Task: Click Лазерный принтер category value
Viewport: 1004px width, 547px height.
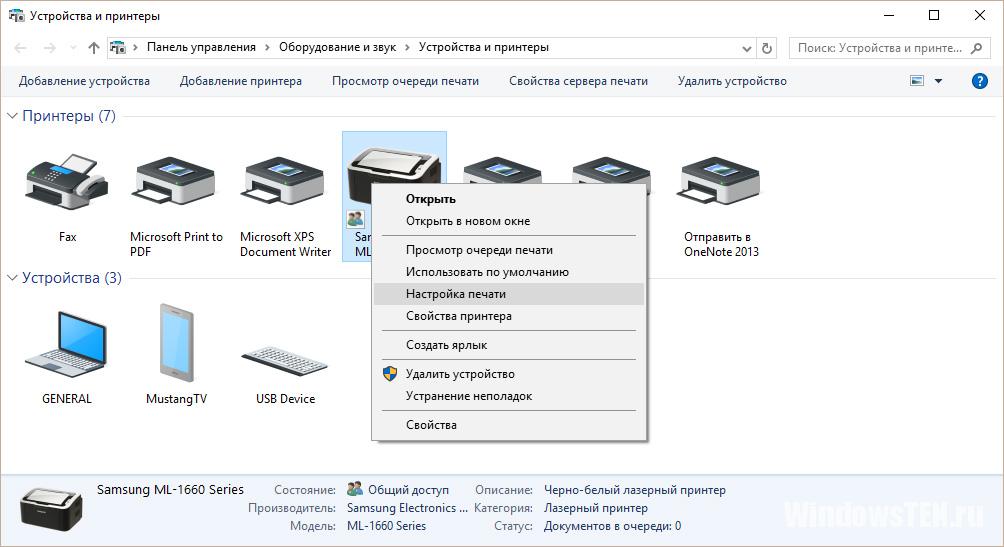Action: tap(595, 508)
